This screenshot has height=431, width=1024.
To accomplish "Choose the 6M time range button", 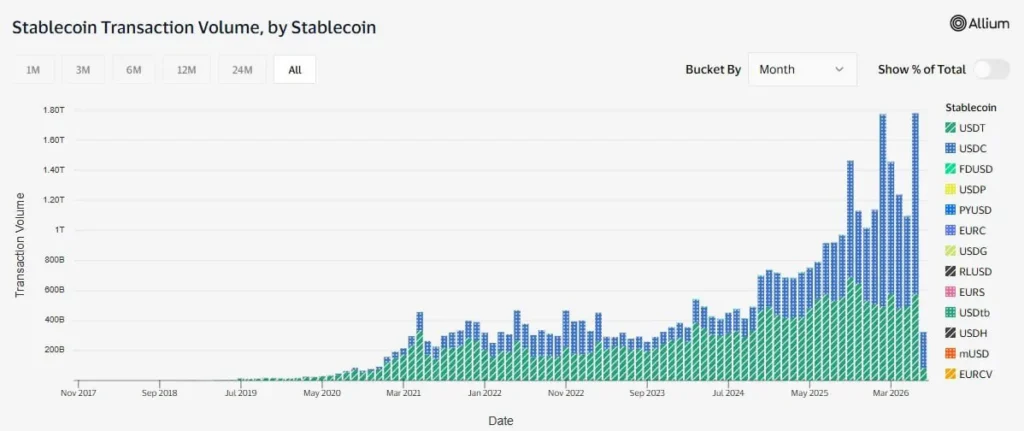I will coord(134,70).
